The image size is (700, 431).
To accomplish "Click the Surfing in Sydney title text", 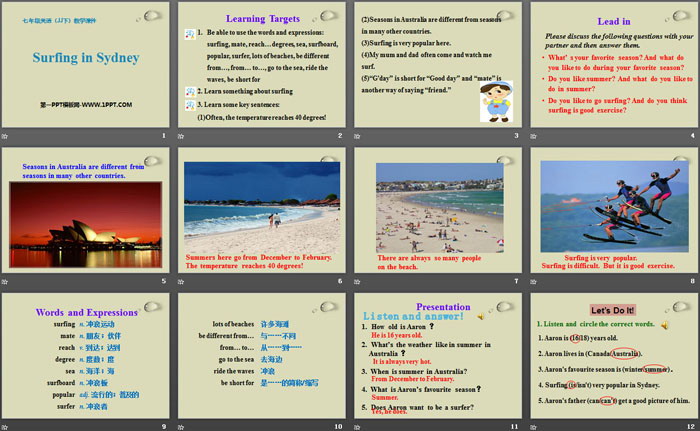I will pos(86,58).
